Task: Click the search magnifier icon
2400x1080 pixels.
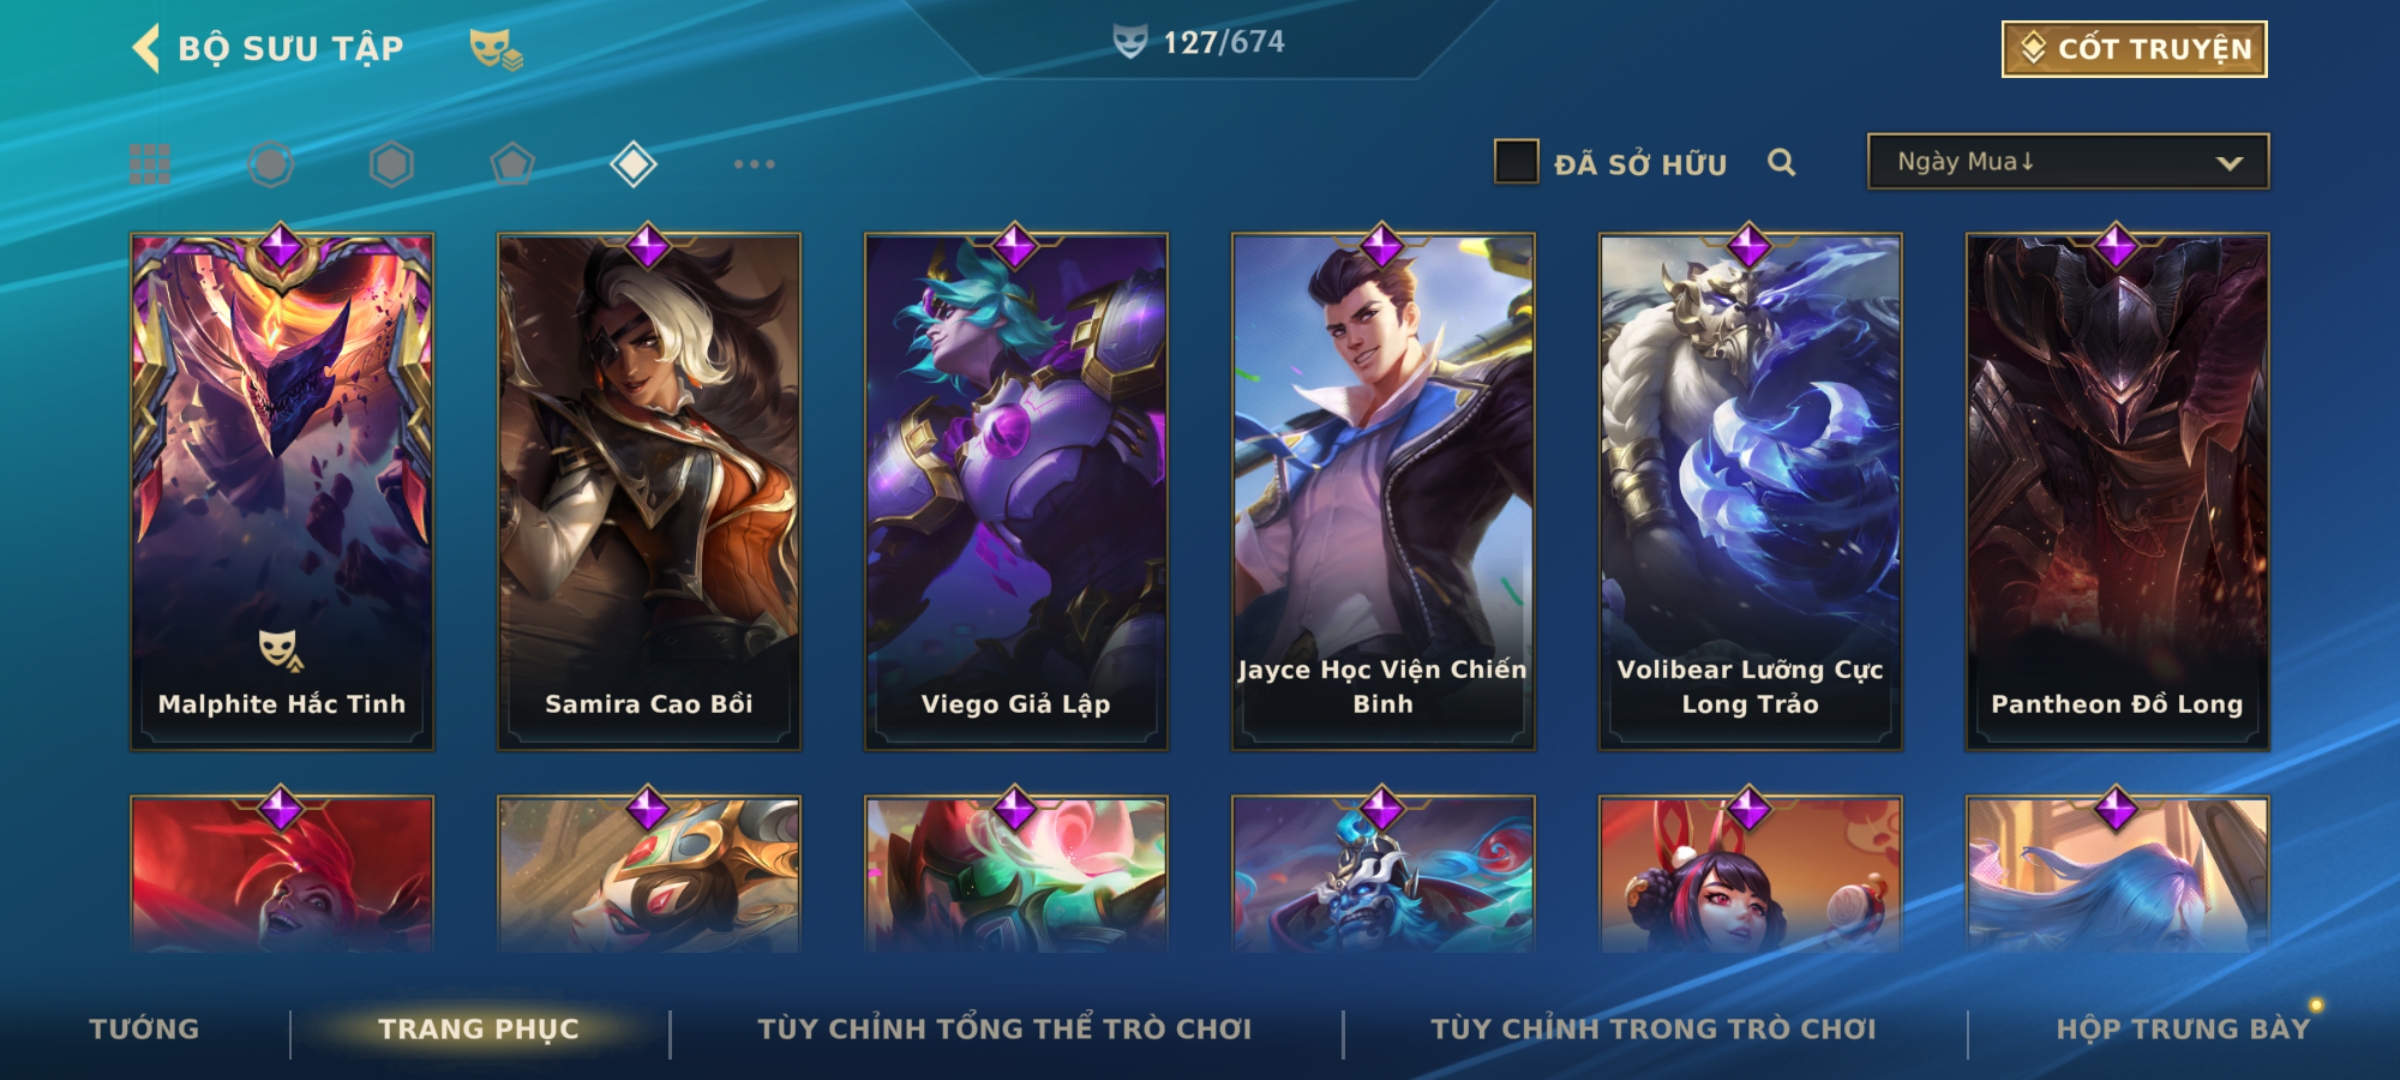Action: coord(1781,162)
